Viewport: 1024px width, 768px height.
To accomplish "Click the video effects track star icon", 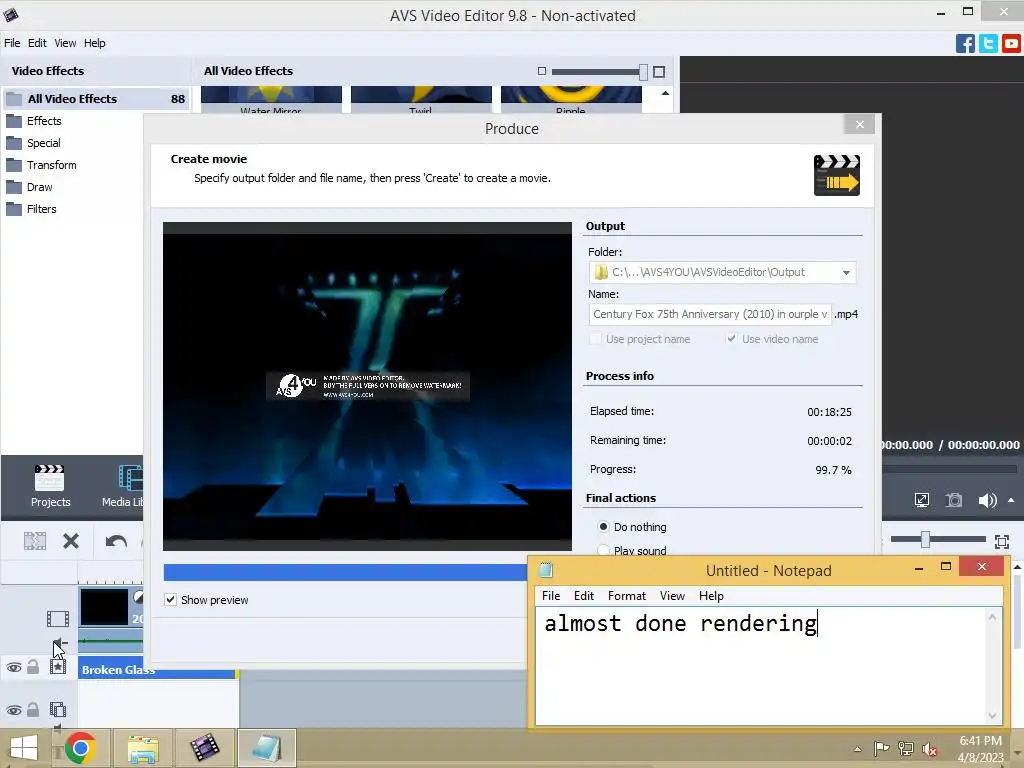I will click(58, 667).
